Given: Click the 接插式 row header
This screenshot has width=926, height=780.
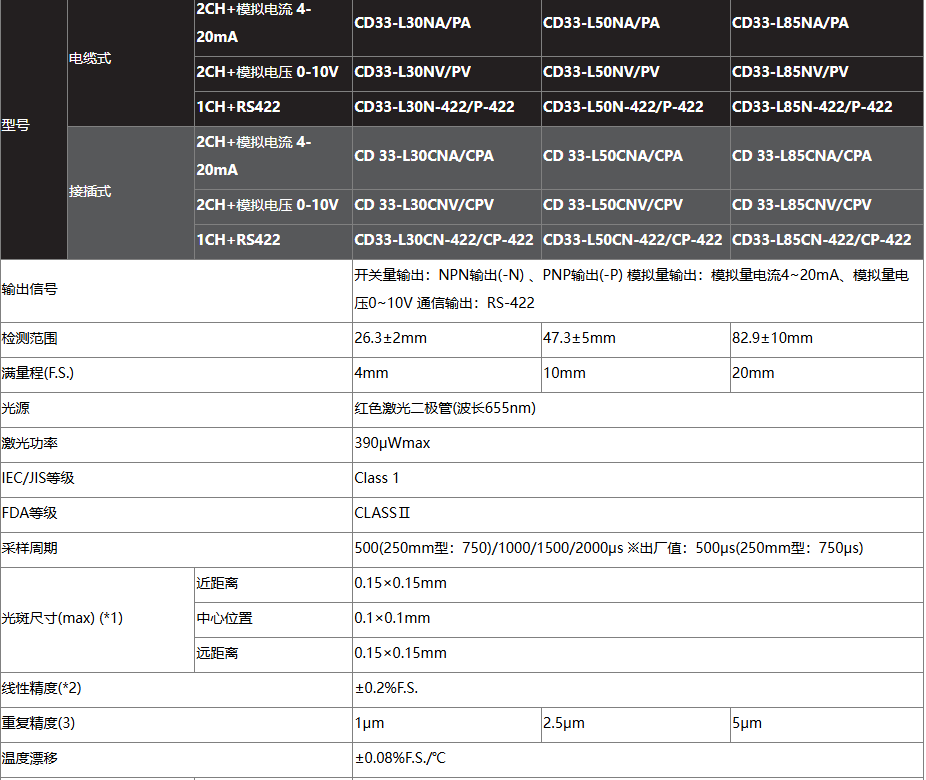Looking at the screenshot, I should [x=90, y=192].
